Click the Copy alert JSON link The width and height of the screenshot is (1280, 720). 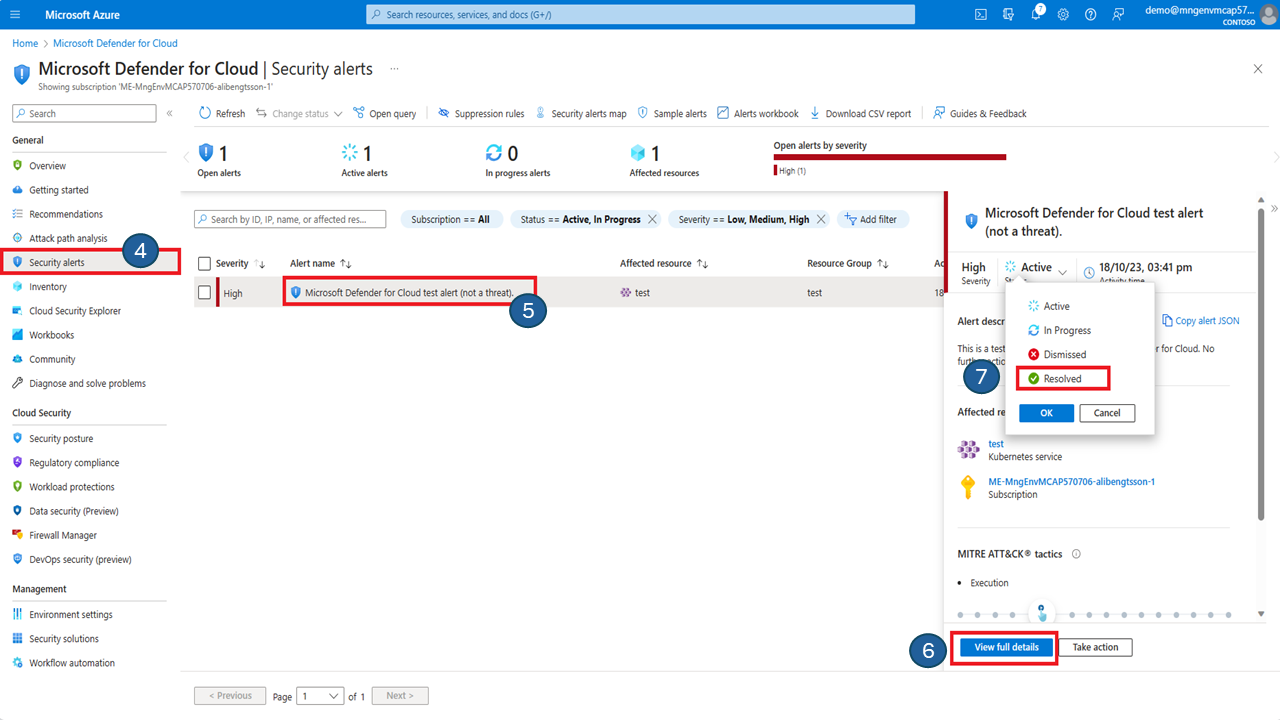pyautogui.click(x=1201, y=321)
